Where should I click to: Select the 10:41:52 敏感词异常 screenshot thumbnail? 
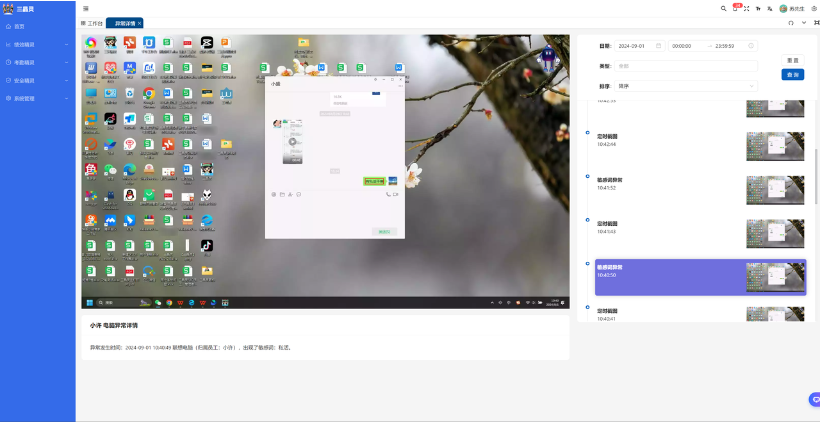tap(775, 188)
